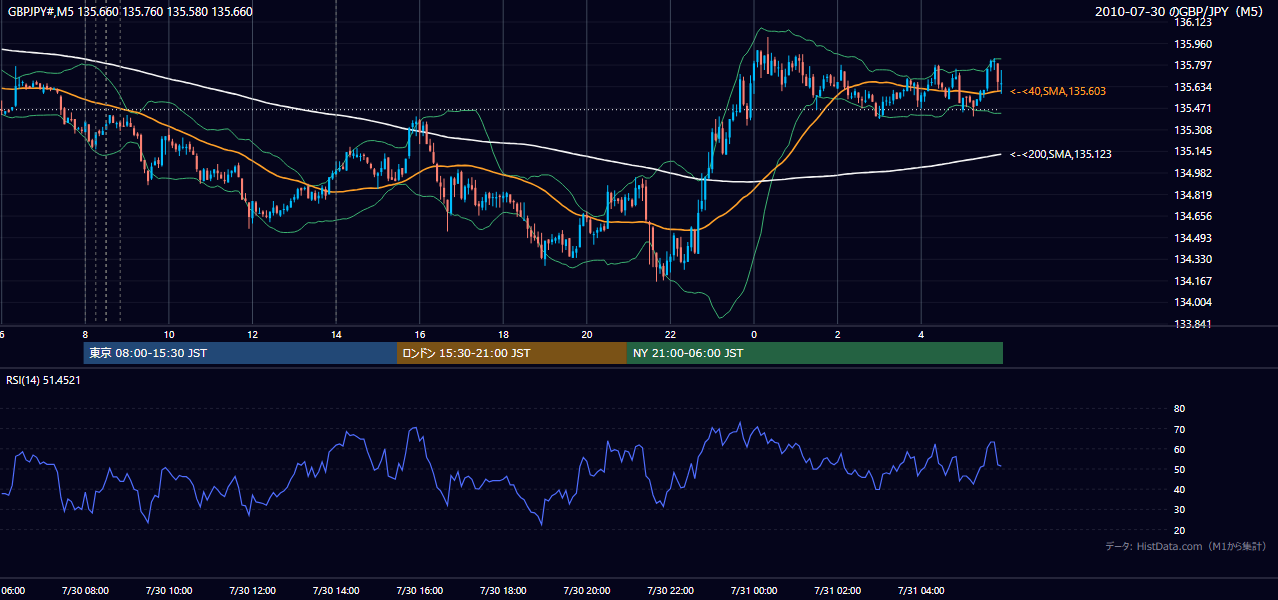
Task: Click the 7/30 20:00 time axis label
Action: click(587, 591)
